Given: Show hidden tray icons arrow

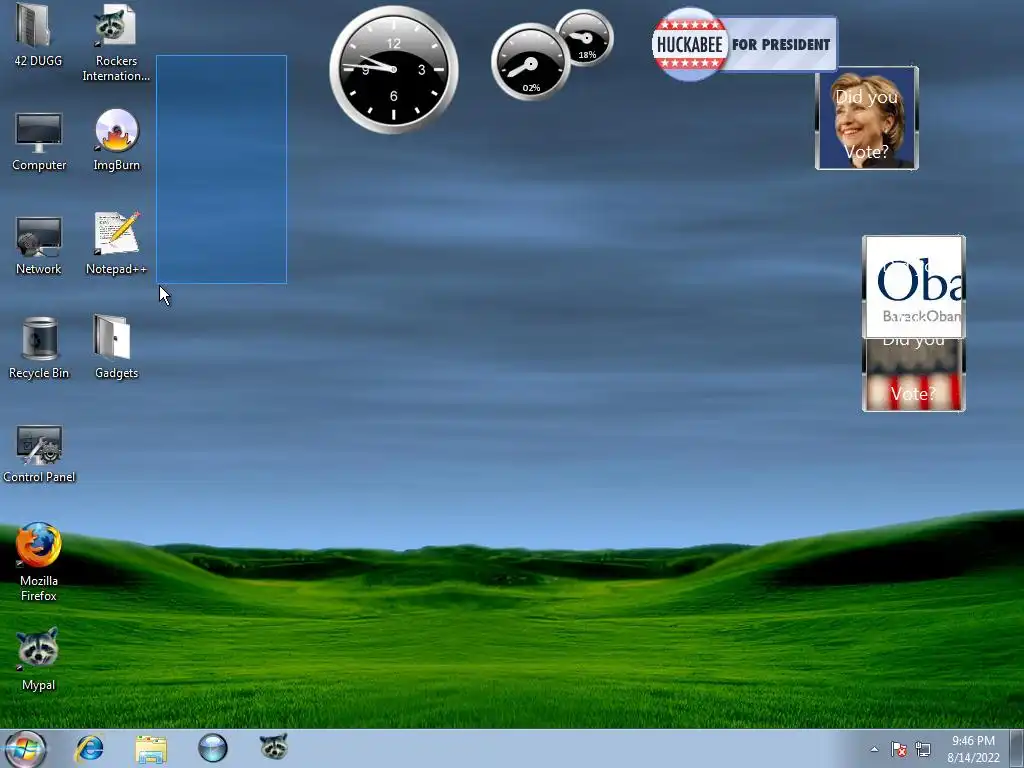Looking at the screenshot, I should [874, 749].
